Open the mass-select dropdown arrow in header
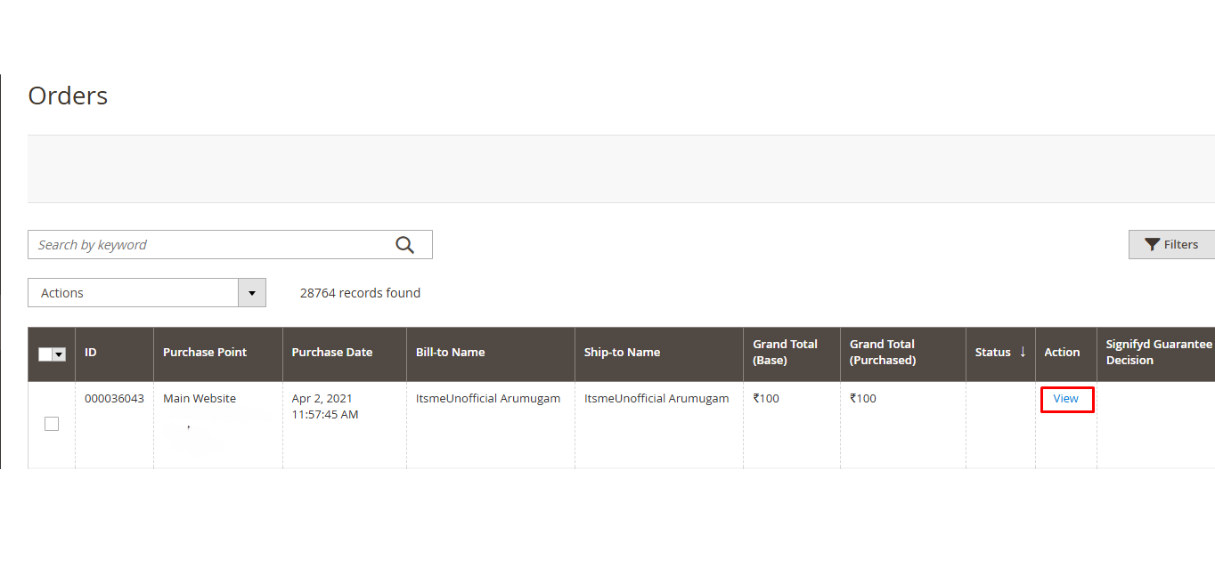 click(59, 354)
